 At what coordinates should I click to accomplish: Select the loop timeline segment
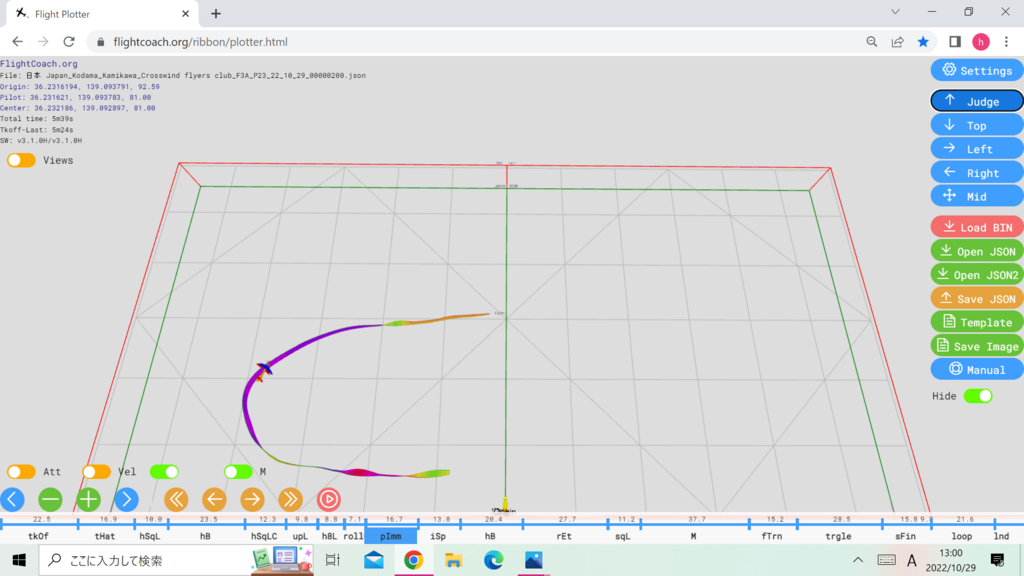962,536
